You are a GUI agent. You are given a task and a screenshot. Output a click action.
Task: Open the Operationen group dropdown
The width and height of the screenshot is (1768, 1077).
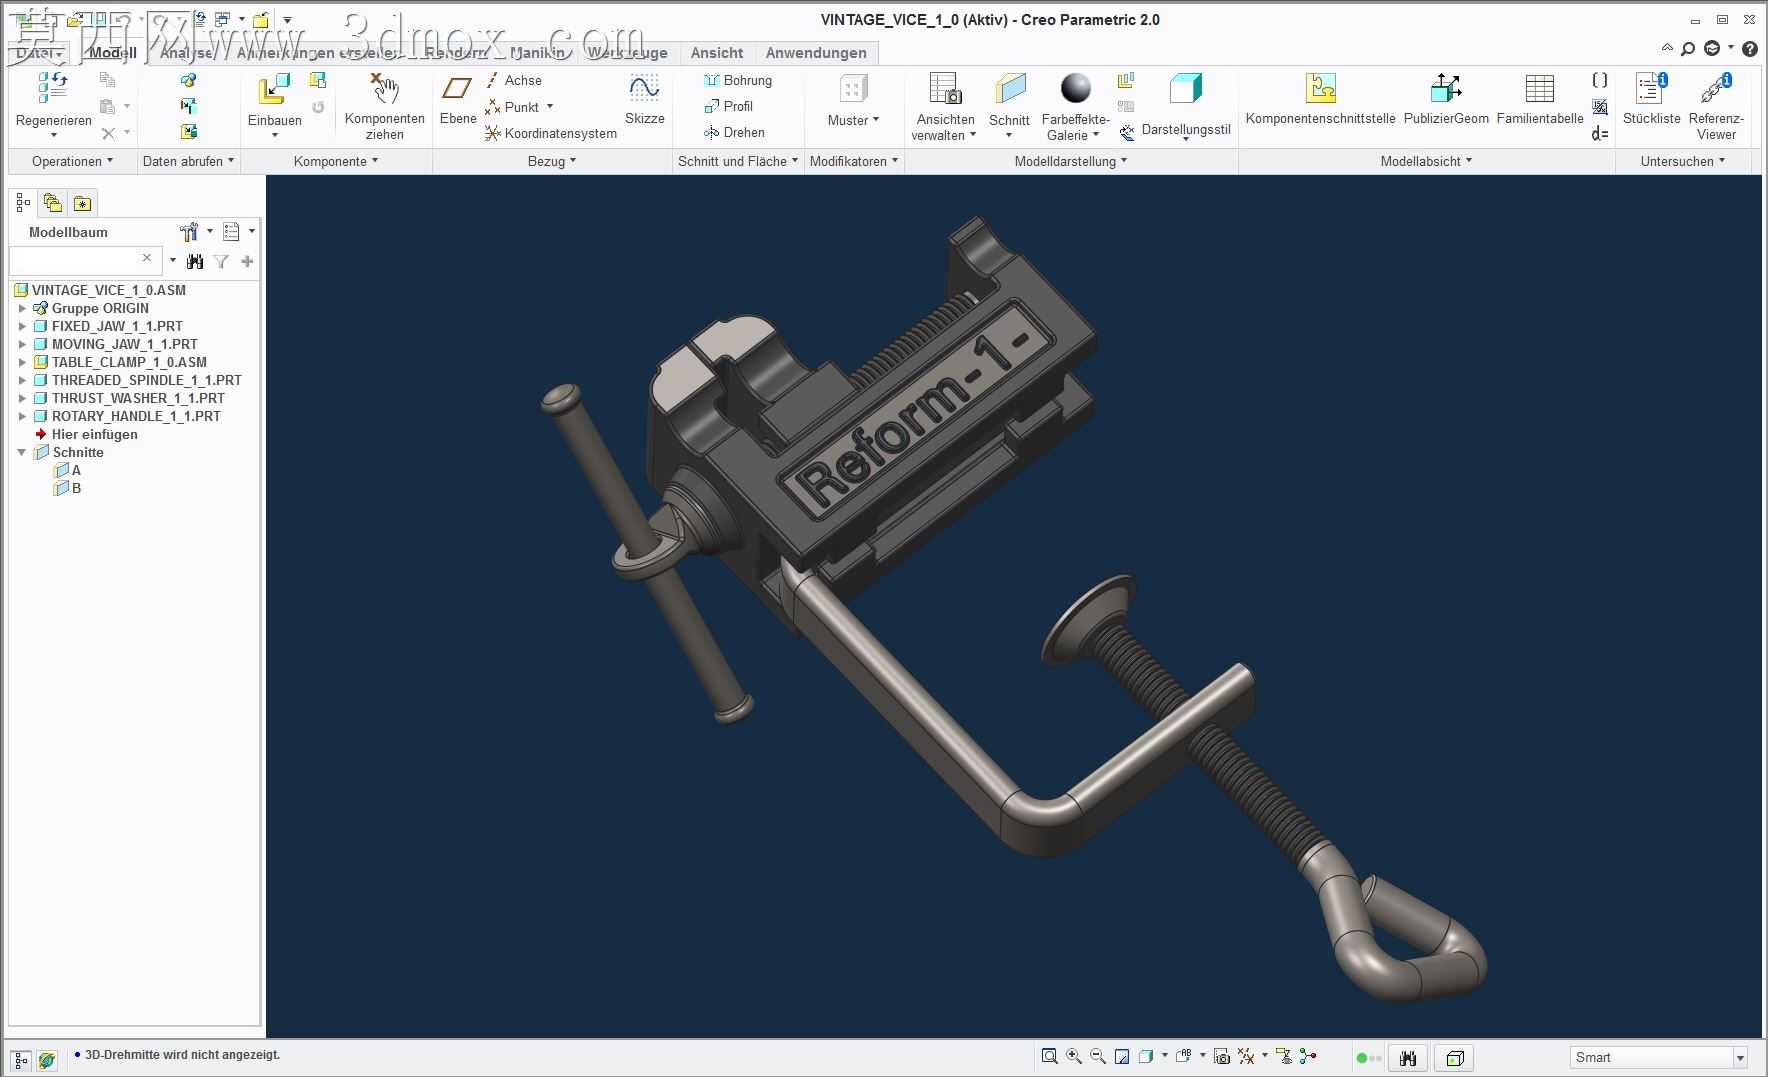tap(72, 161)
